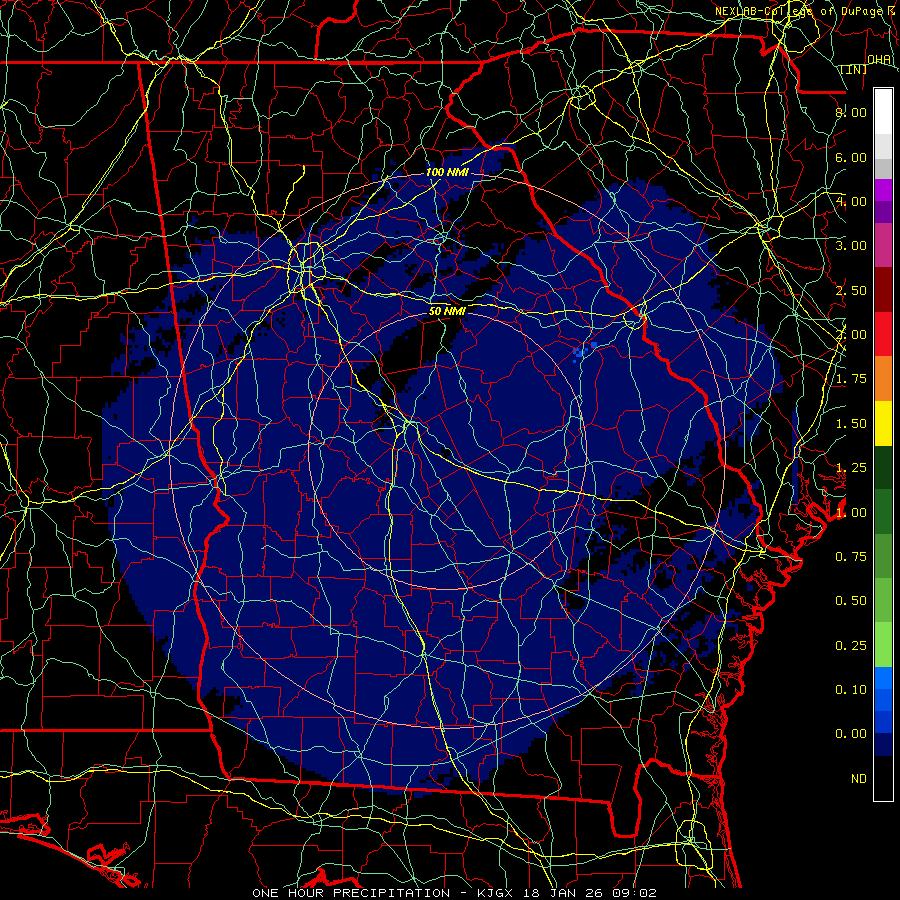Click the 1.25 legend value
This screenshot has height=900, width=900.
point(851,468)
